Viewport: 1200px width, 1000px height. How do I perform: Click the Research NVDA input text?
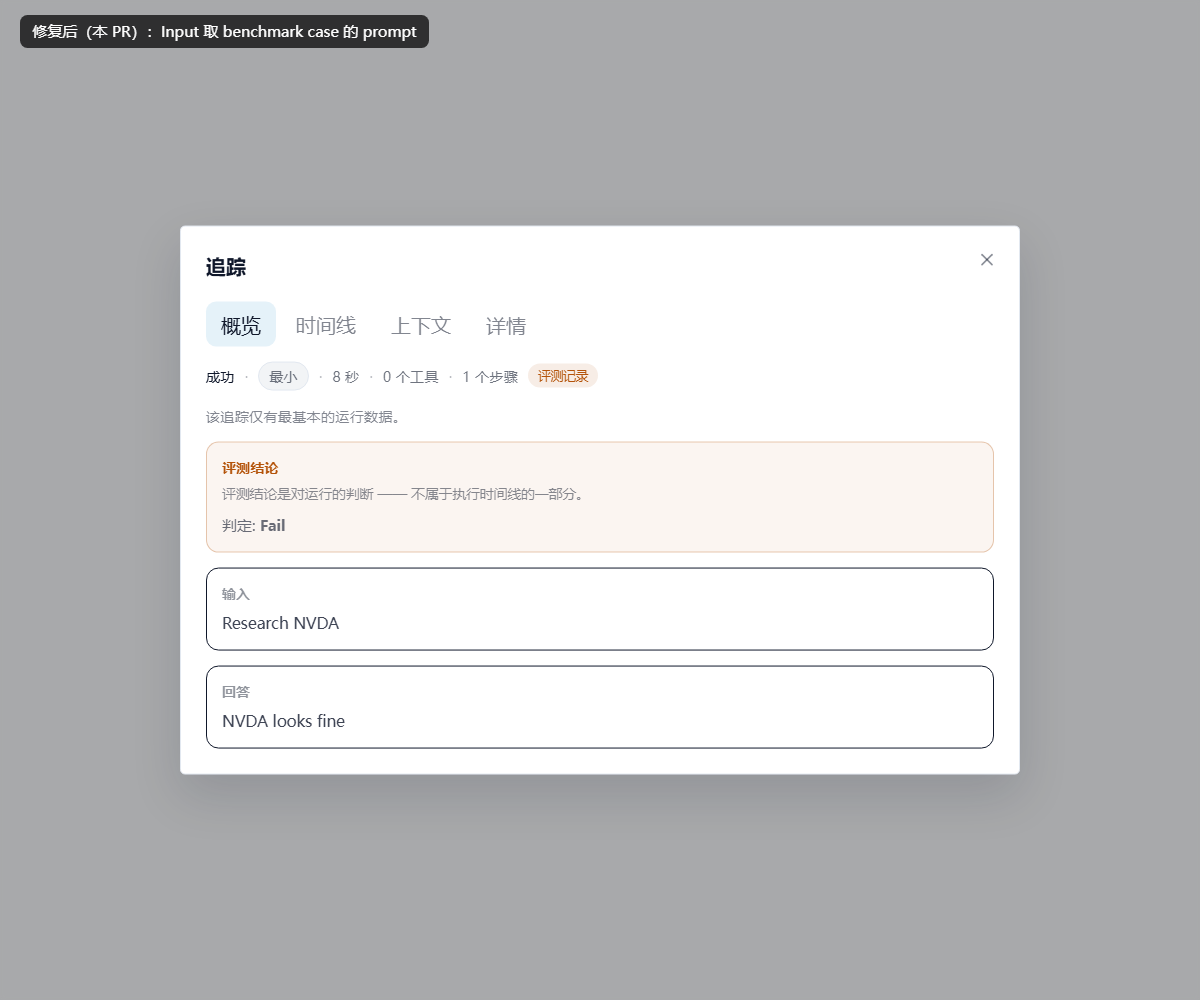281,623
